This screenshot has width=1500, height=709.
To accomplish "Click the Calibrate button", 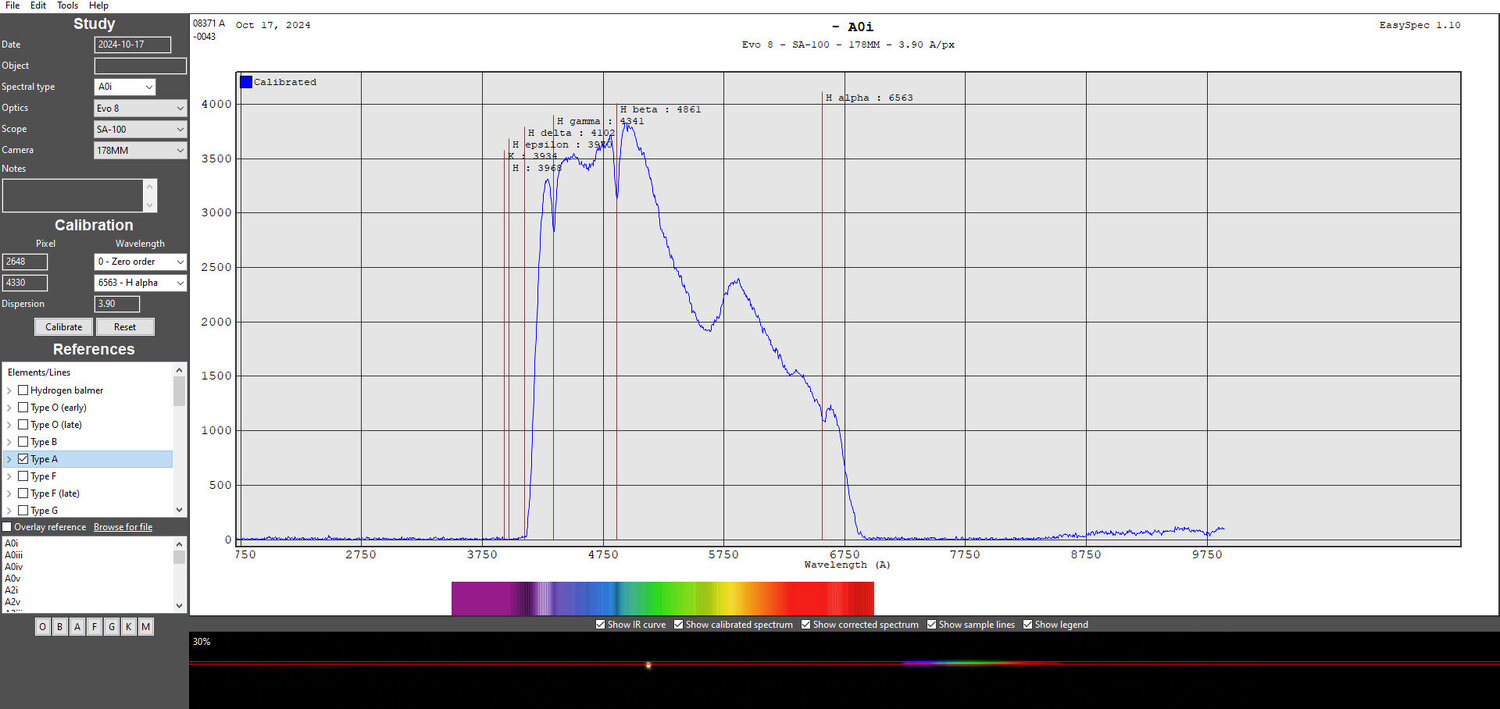I will [x=64, y=327].
